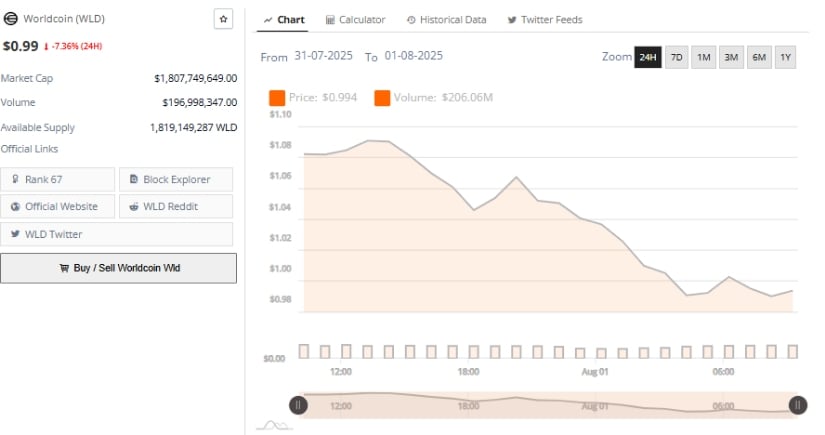Grab the left range navigator handle
825x435 pixels.
298,405
